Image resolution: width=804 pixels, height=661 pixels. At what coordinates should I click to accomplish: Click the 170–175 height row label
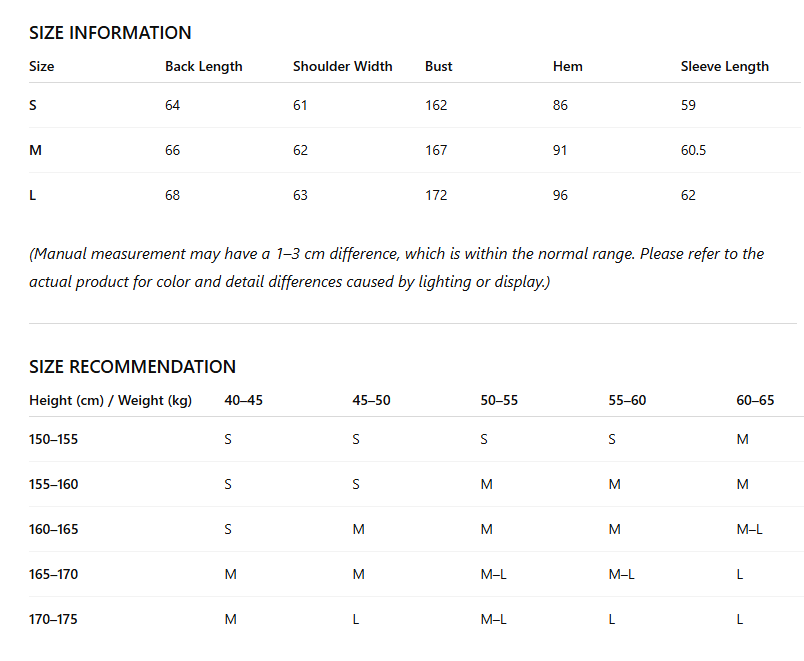53,619
